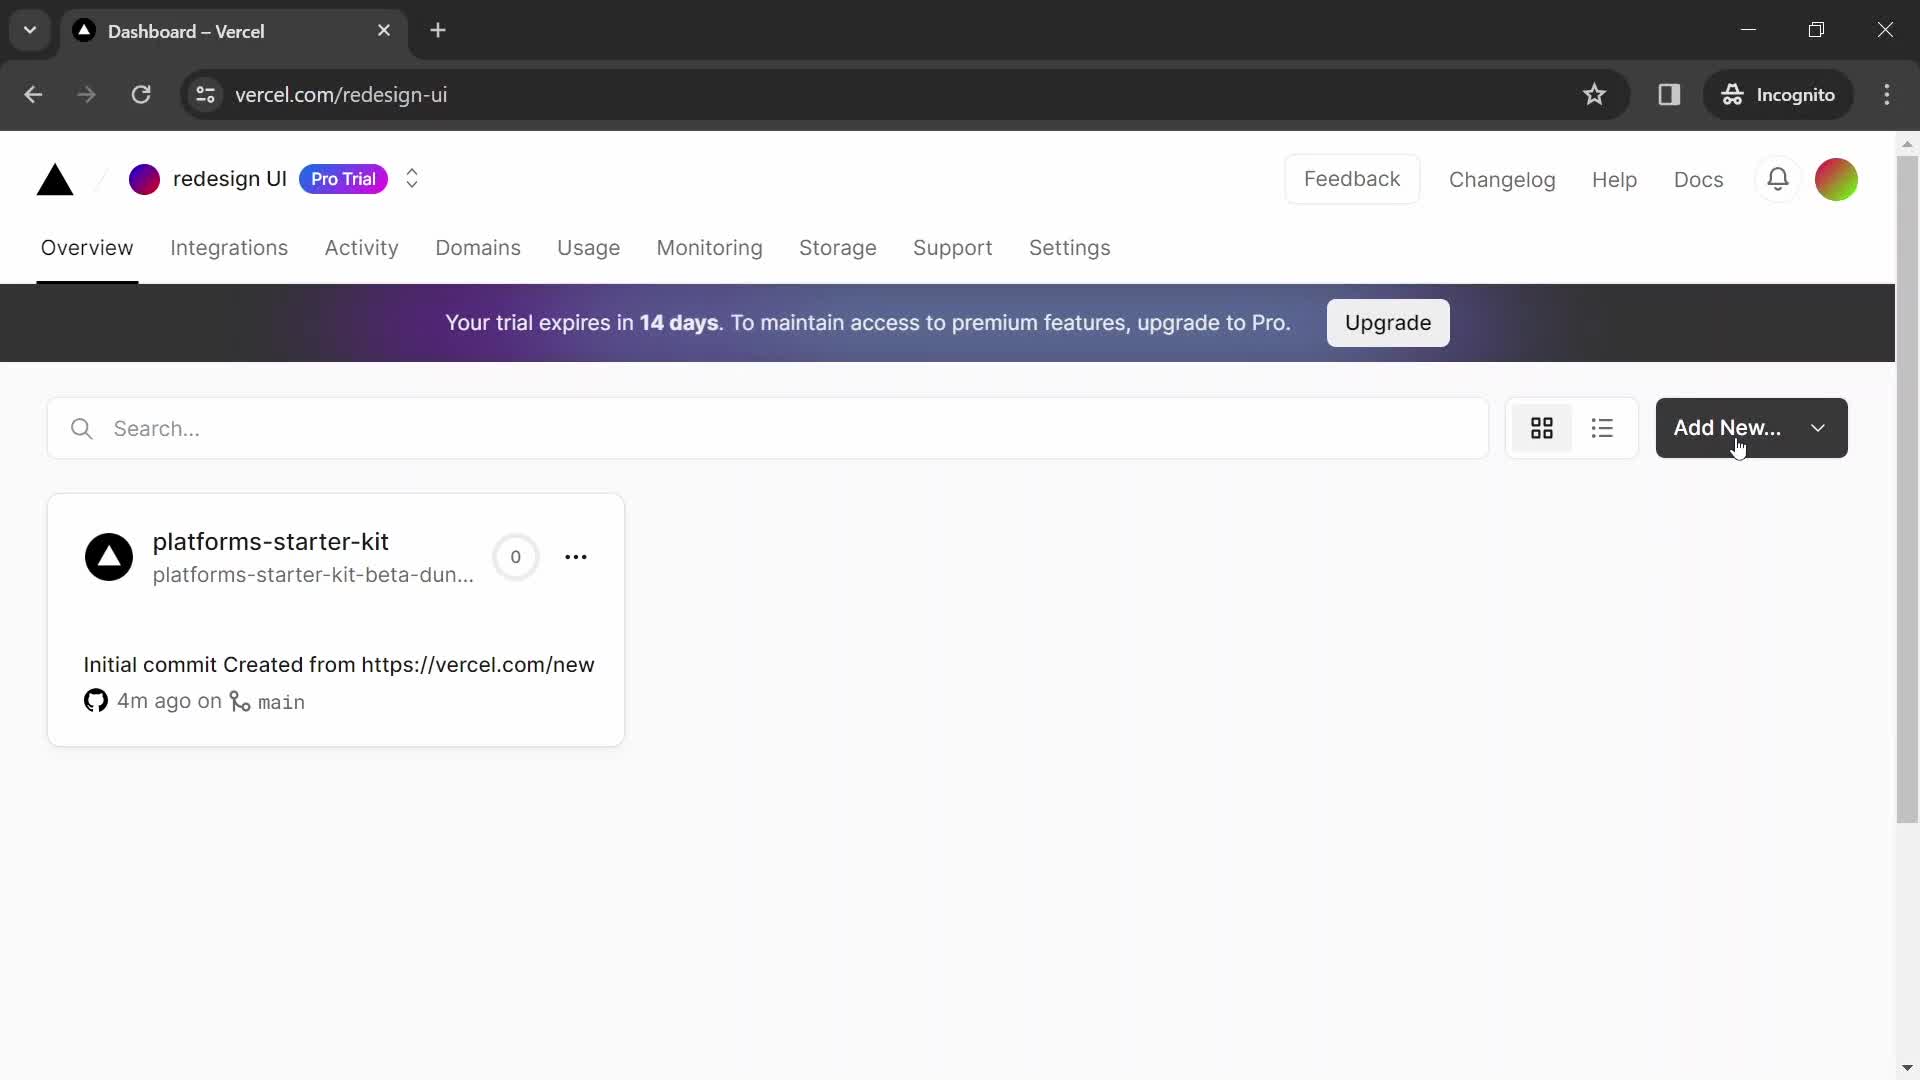Open the Changelog link
Image resolution: width=1920 pixels, height=1080 pixels.
coord(1502,180)
